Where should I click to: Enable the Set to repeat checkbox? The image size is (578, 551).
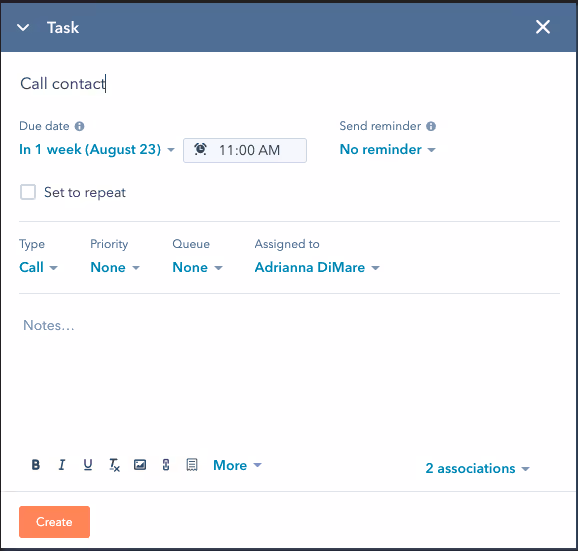pyautogui.click(x=28, y=192)
